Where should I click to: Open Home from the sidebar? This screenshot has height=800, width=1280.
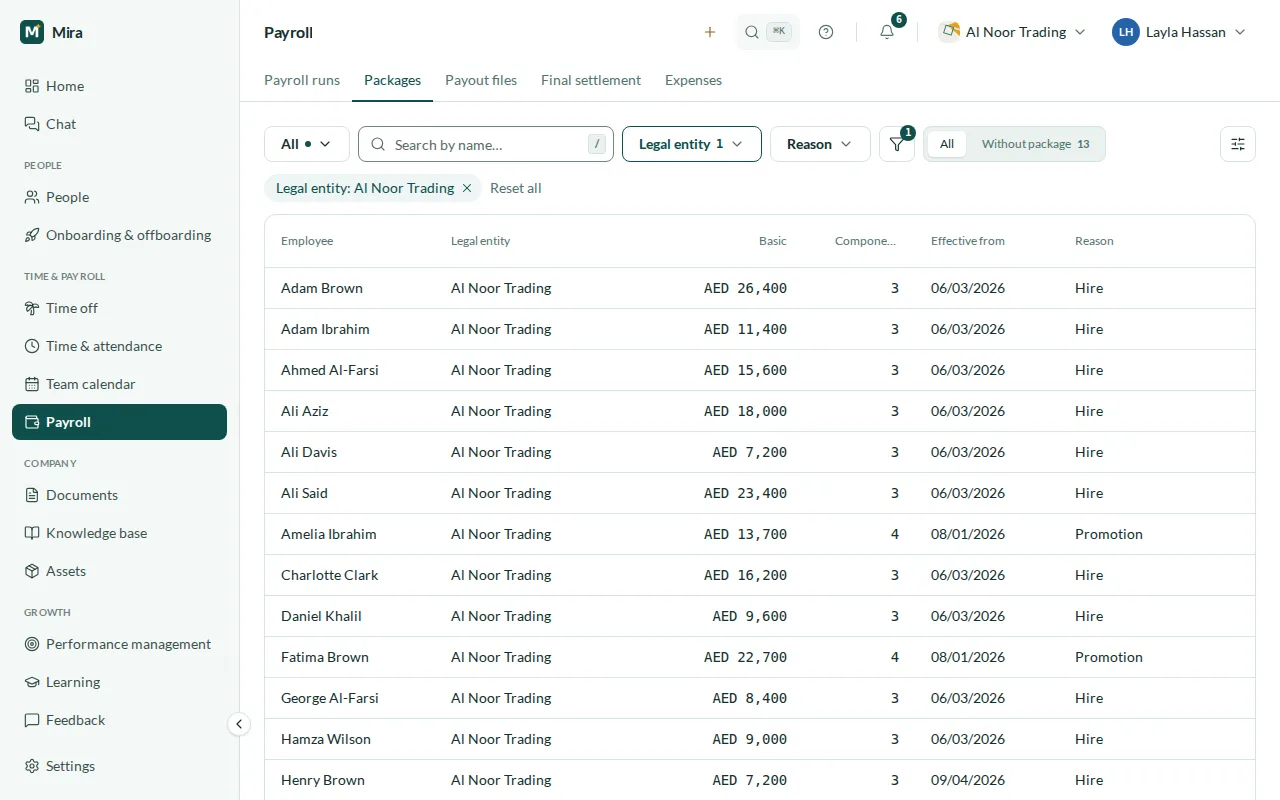119,86
